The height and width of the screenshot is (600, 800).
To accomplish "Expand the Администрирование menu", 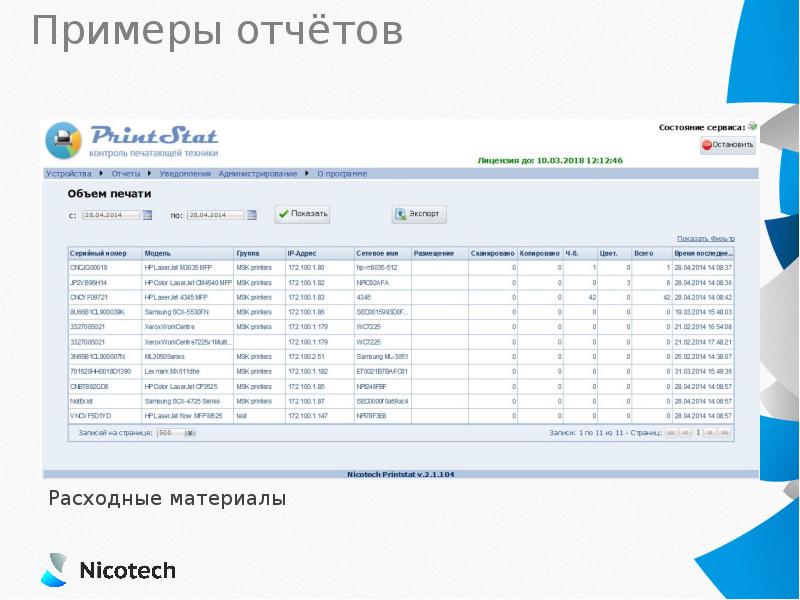I will click(x=257, y=174).
